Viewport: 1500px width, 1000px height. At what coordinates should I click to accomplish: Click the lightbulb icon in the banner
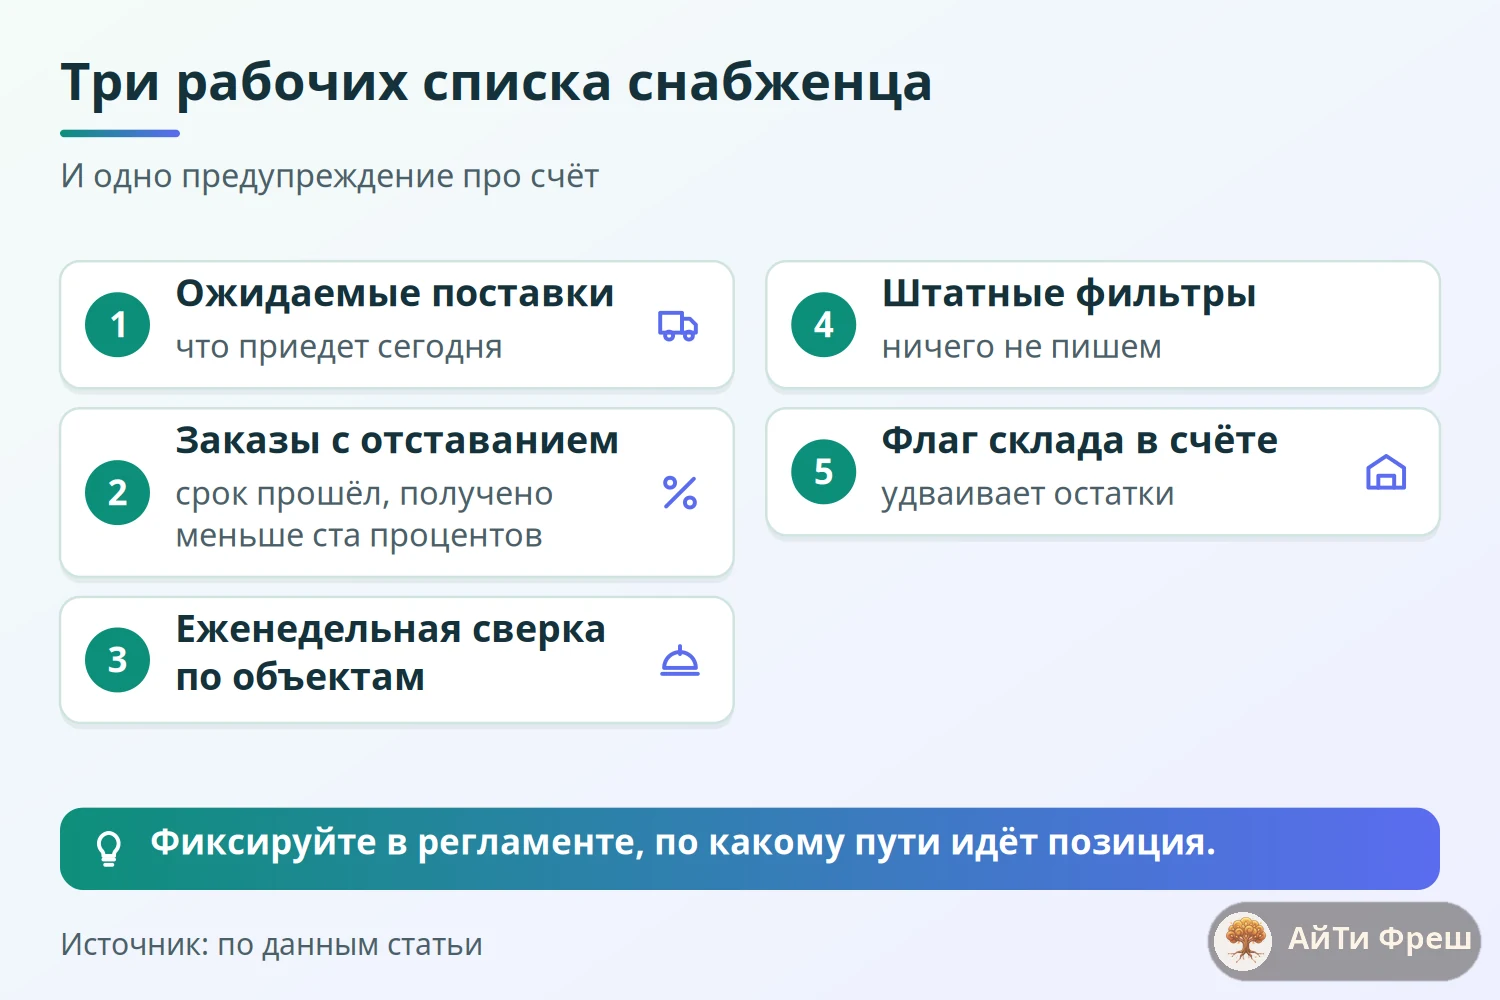(108, 849)
